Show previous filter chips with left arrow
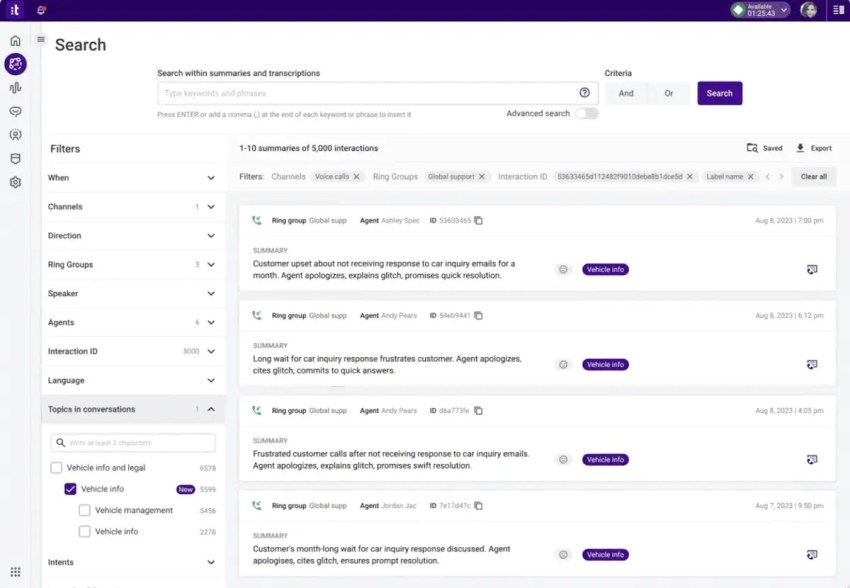The image size is (850, 588). pyautogui.click(x=768, y=177)
